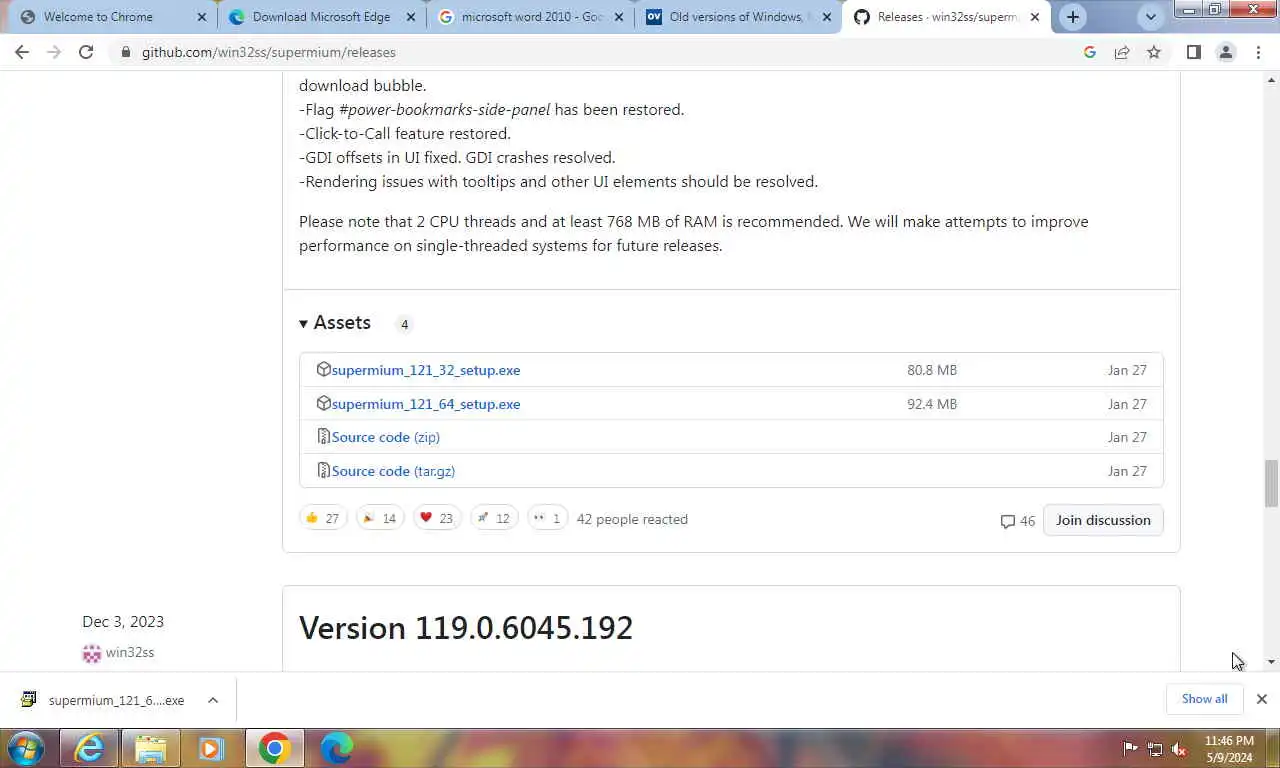This screenshot has width=1280, height=768.
Task: Click the scrollbar down arrow
Action: point(1271,662)
